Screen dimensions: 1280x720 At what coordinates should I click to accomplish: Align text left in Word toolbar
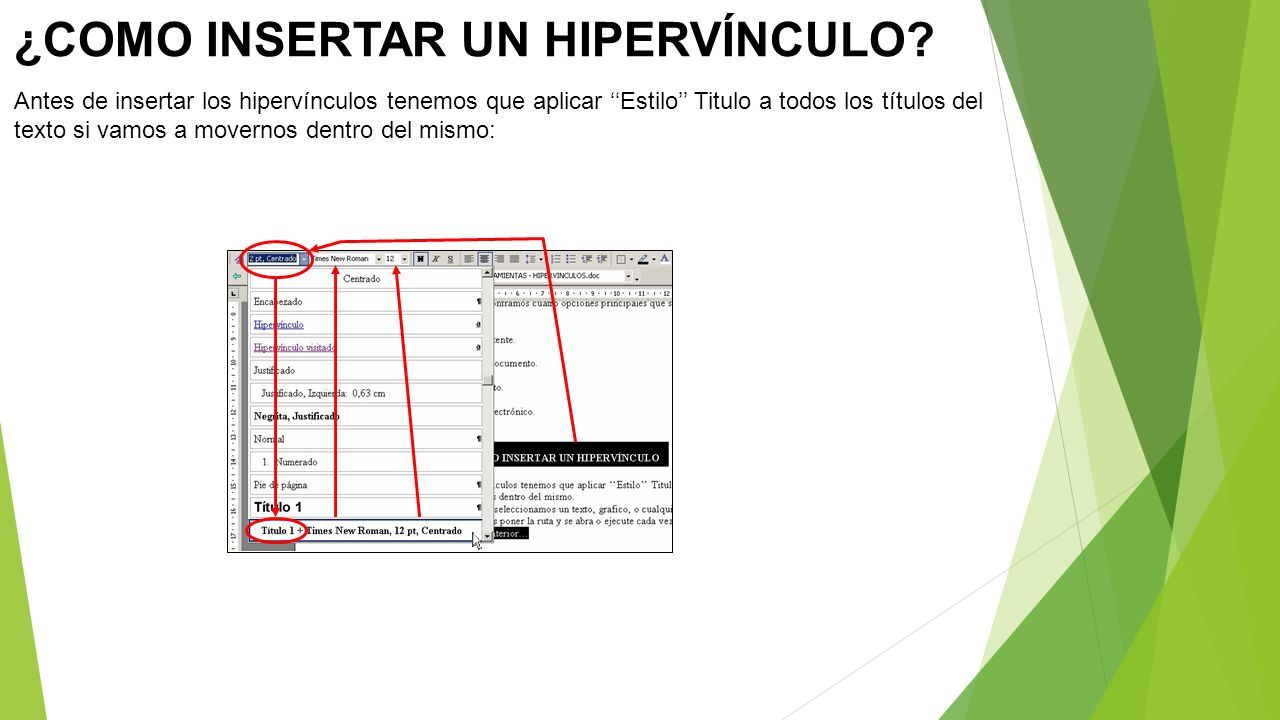coord(469,258)
